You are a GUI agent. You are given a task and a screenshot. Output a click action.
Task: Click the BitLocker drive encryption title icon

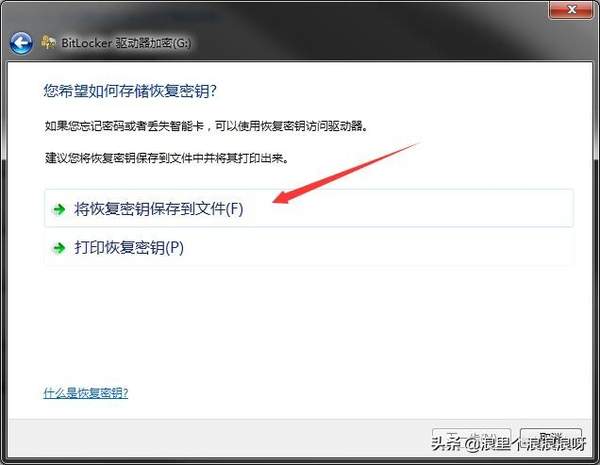[49, 42]
